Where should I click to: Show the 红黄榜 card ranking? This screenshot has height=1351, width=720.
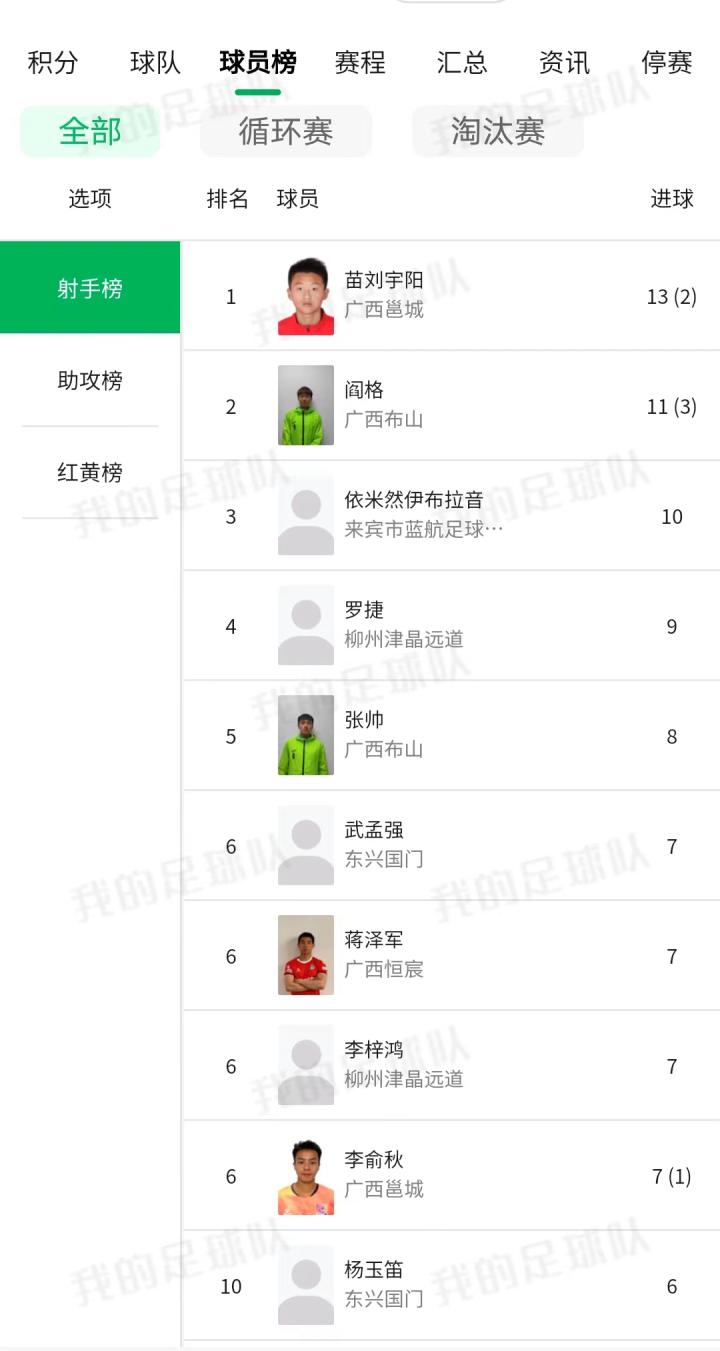coord(90,472)
